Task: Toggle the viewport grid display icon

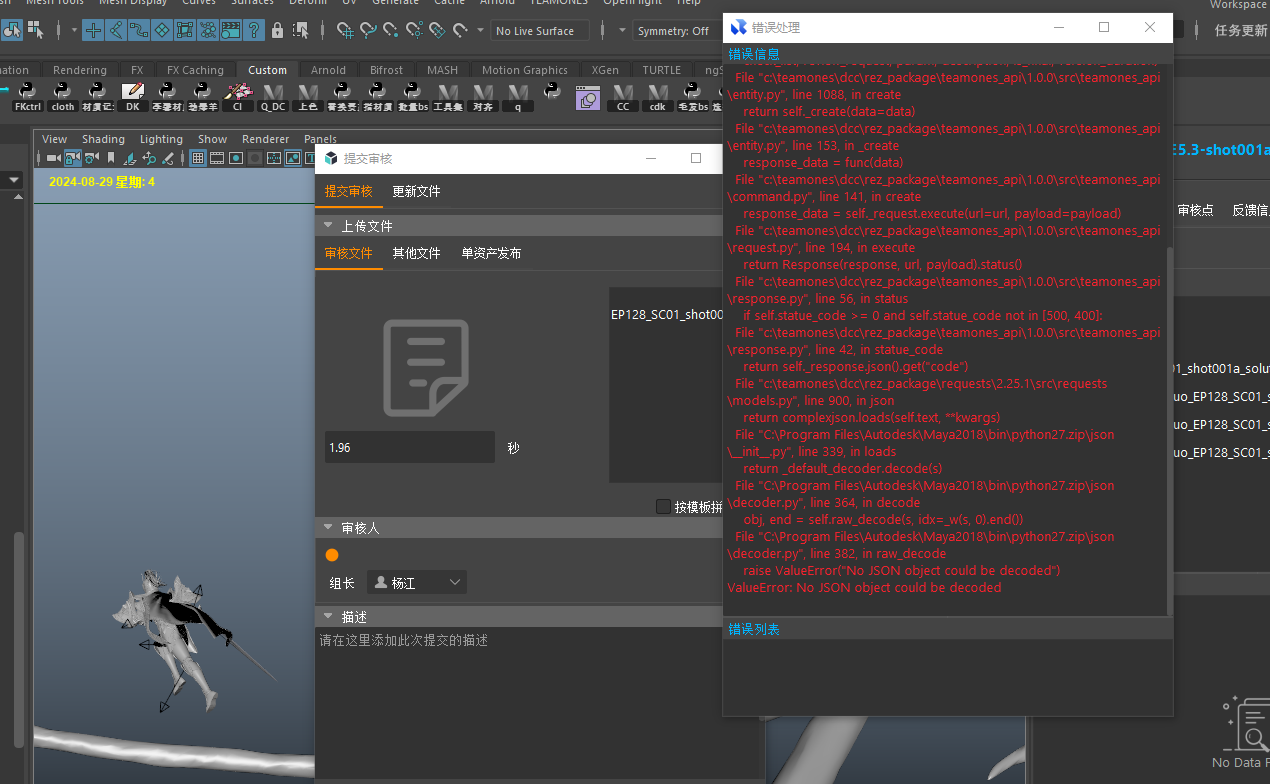Action: pyautogui.click(x=198, y=158)
